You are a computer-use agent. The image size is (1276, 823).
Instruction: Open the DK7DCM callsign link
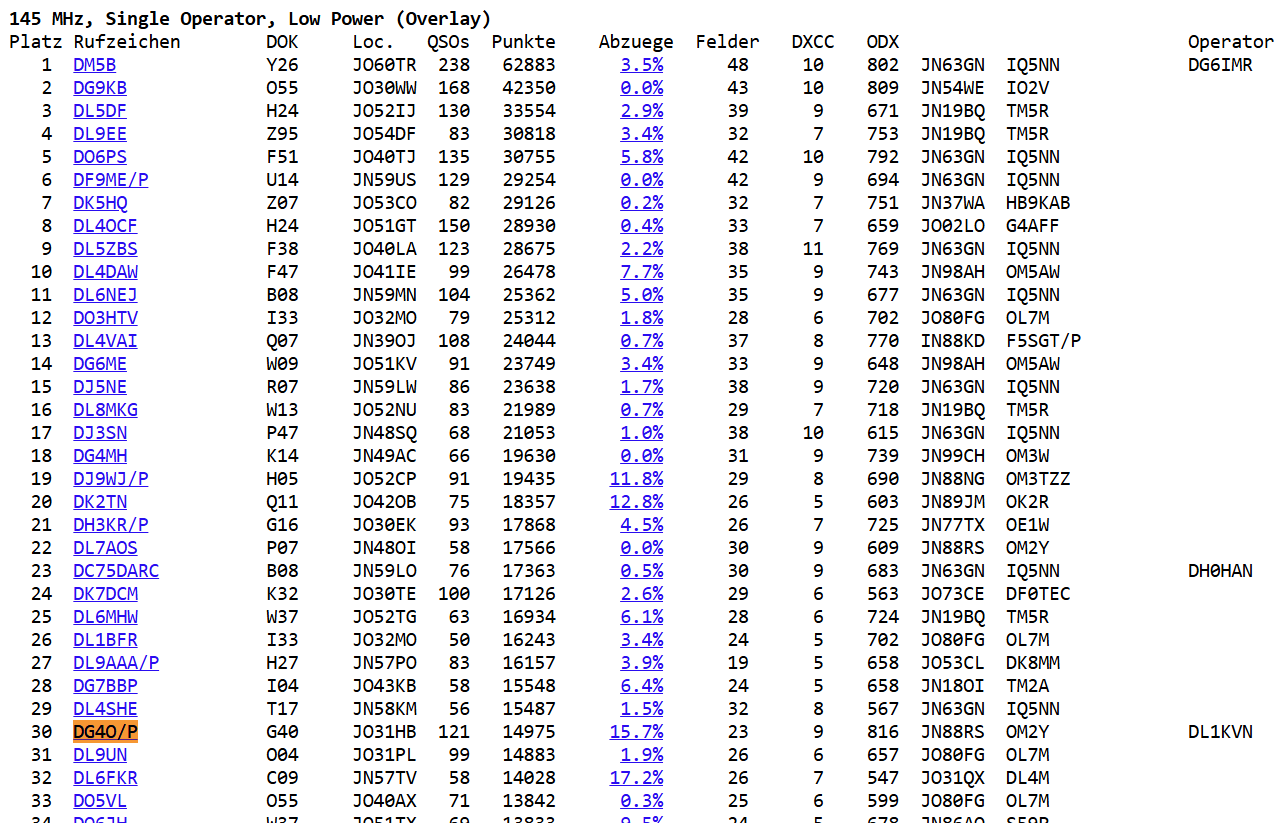pos(105,594)
